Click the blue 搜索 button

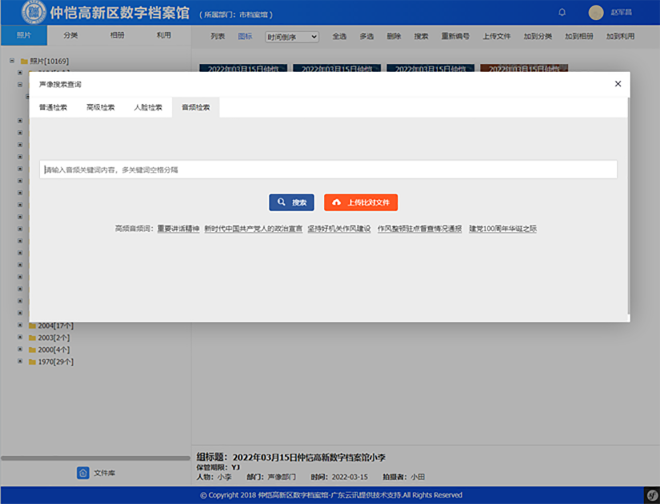coord(291,202)
